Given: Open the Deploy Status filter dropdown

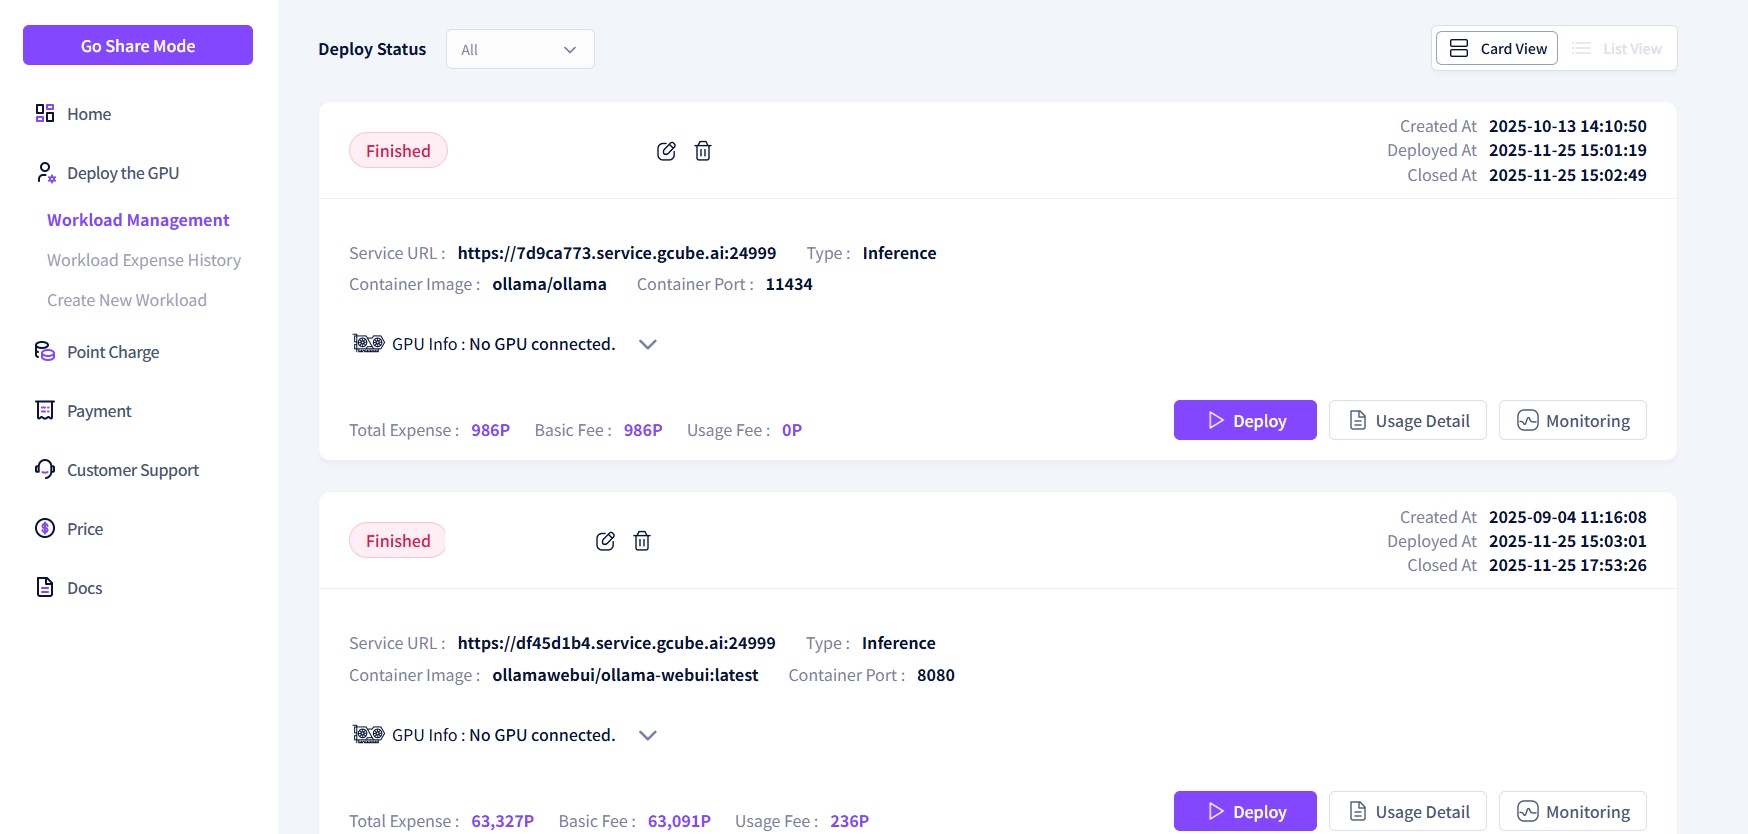Looking at the screenshot, I should pyautogui.click(x=520, y=49).
